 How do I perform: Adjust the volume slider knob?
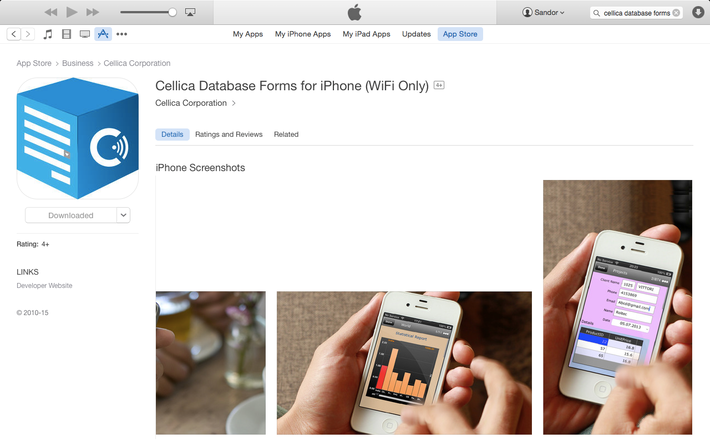(x=173, y=12)
